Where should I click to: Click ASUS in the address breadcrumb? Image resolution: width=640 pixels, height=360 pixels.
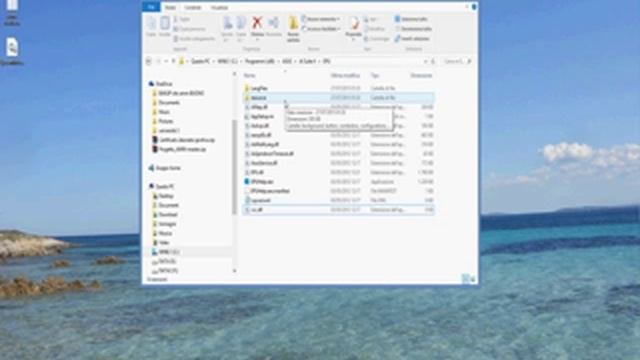point(287,61)
